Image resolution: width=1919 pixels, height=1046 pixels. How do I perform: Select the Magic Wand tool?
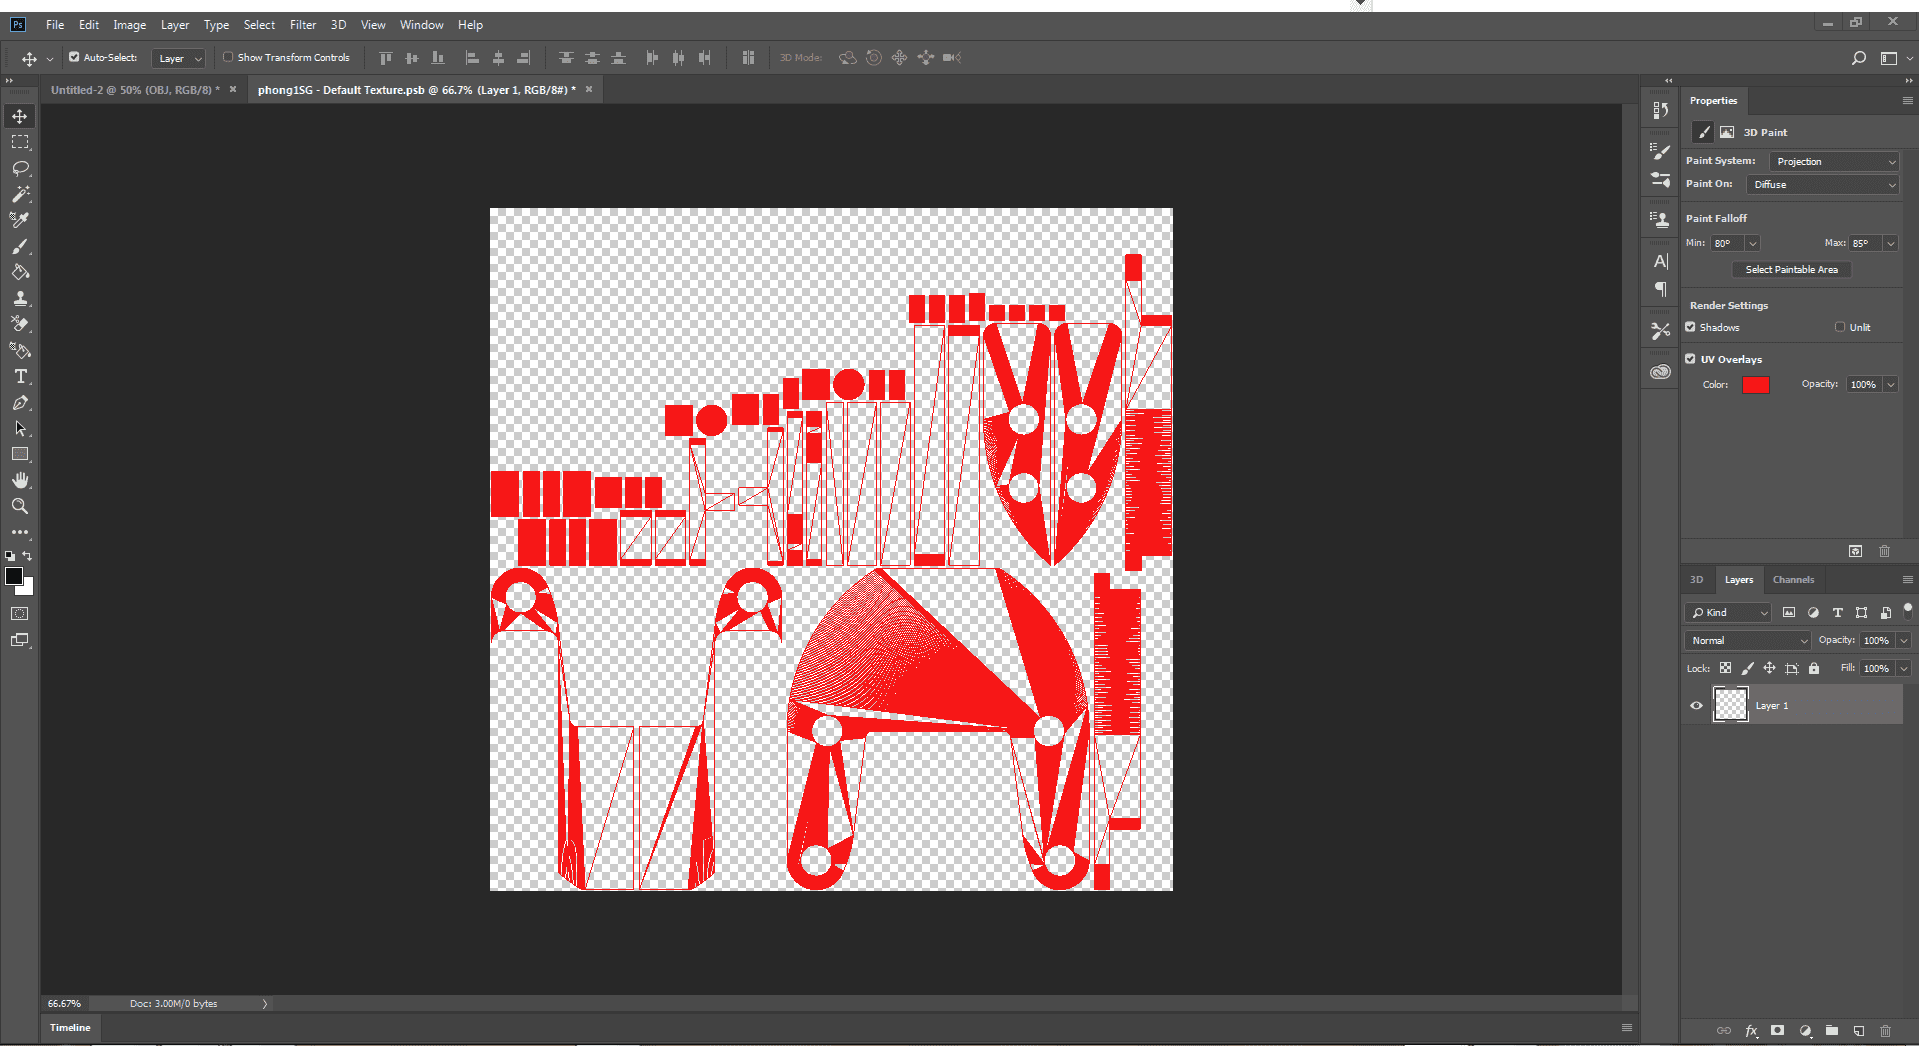[20, 195]
